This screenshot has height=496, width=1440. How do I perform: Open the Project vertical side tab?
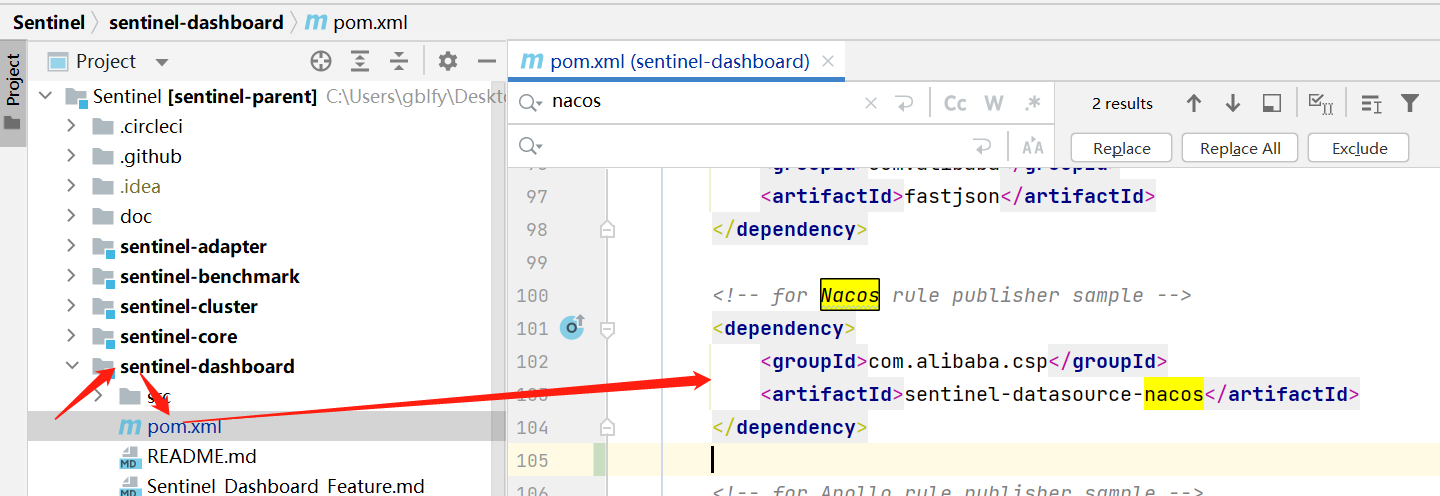[13, 93]
